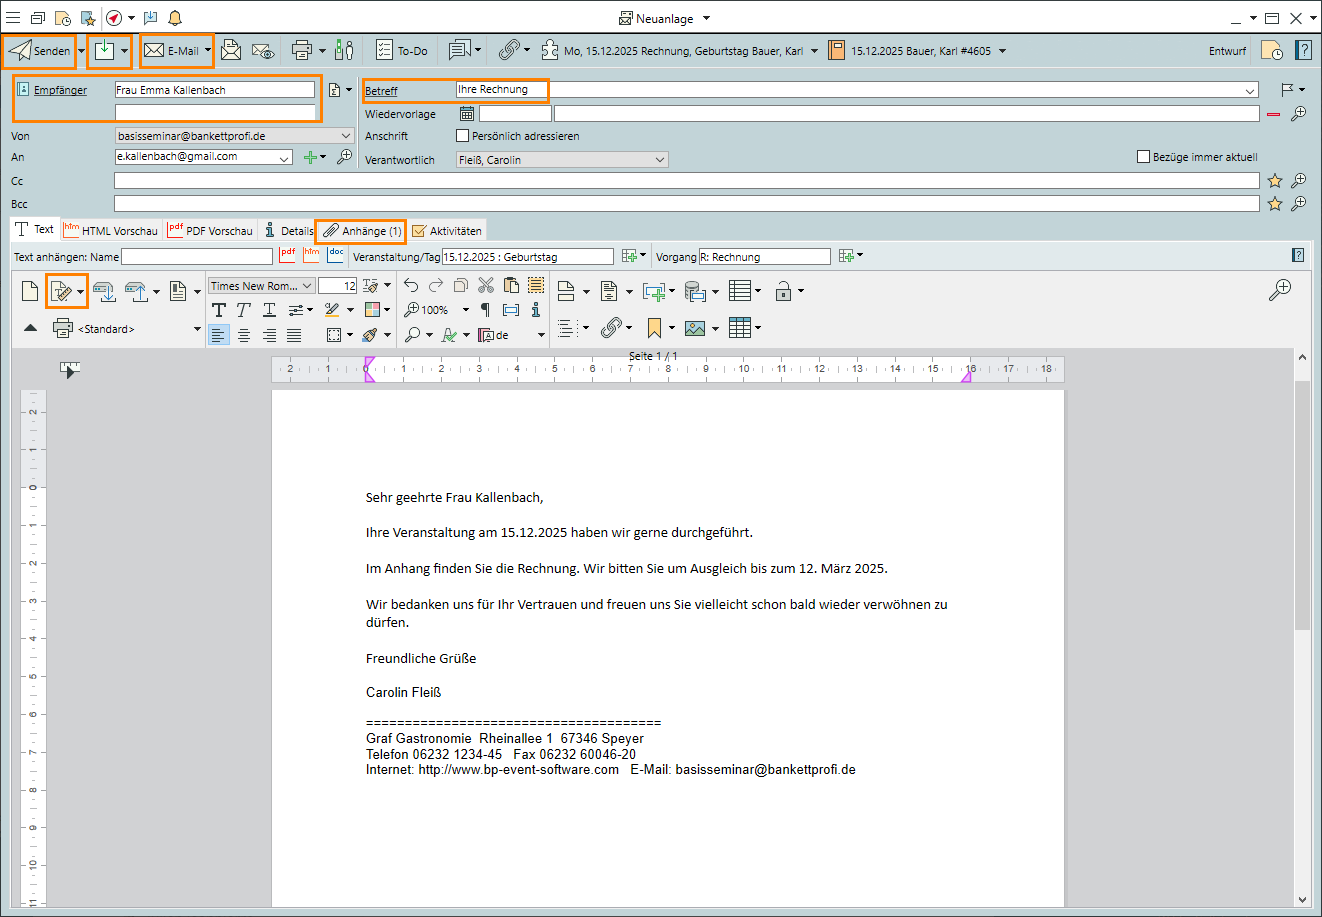Open the Wiedervorlage calendar icon

[x=467, y=114]
